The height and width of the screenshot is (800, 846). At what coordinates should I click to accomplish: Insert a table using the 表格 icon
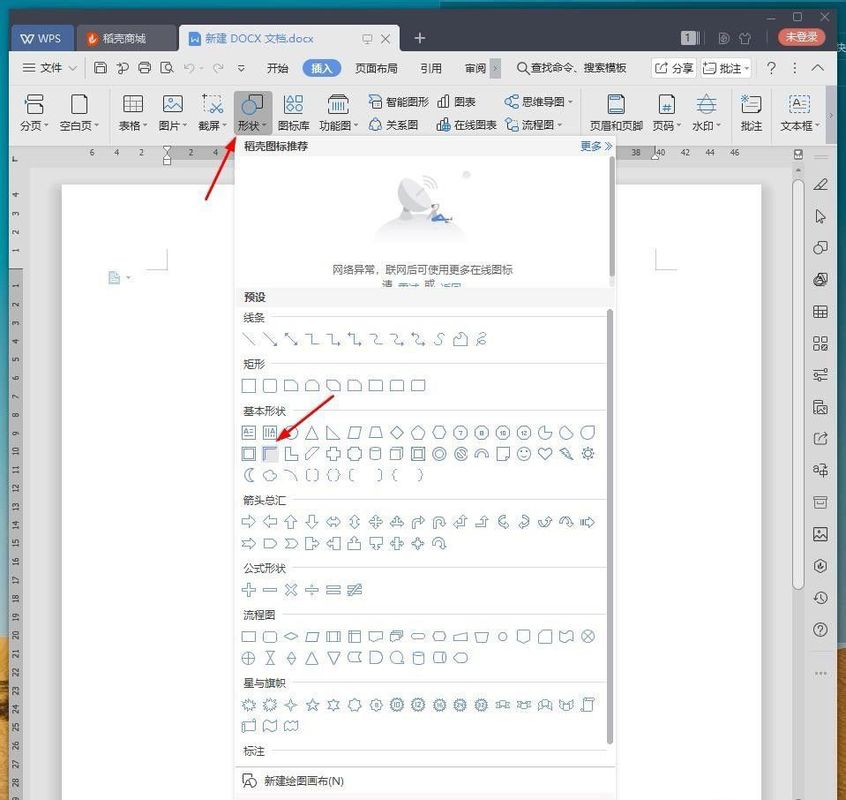tap(133, 110)
